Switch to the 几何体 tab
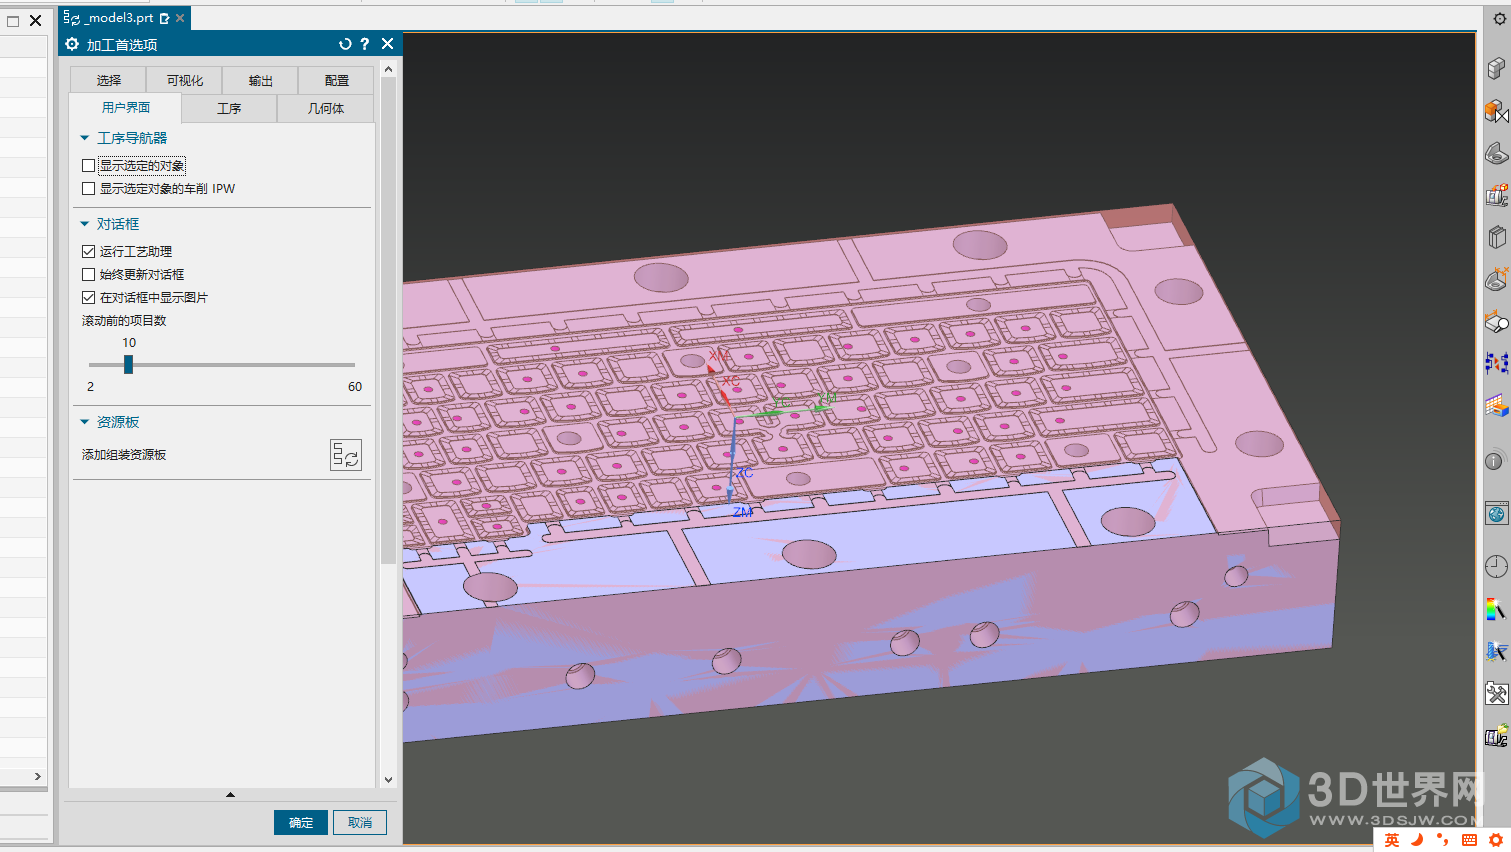The height and width of the screenshot is (852, 1511). pos(326,108)
